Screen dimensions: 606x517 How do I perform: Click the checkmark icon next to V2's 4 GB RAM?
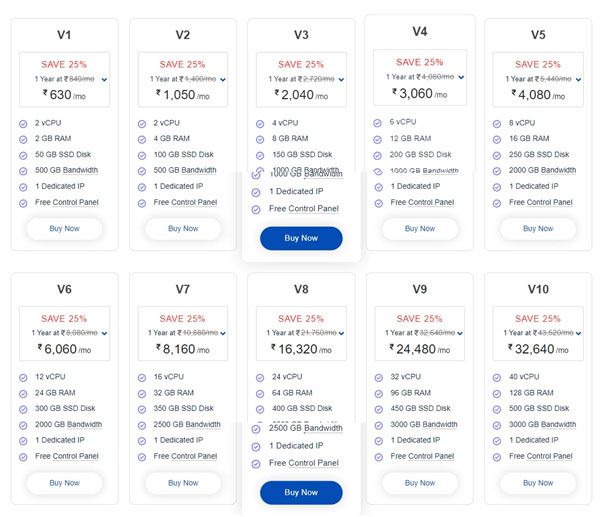coord(142,139)
